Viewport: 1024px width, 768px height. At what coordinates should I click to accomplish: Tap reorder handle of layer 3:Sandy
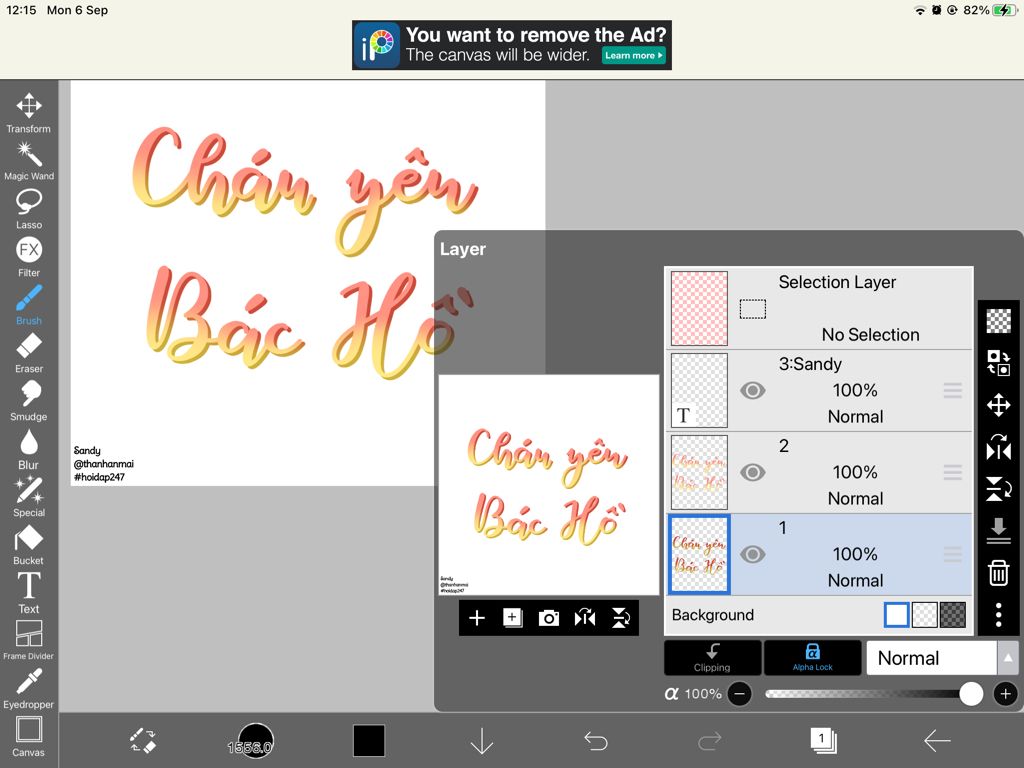pos(953,391)
